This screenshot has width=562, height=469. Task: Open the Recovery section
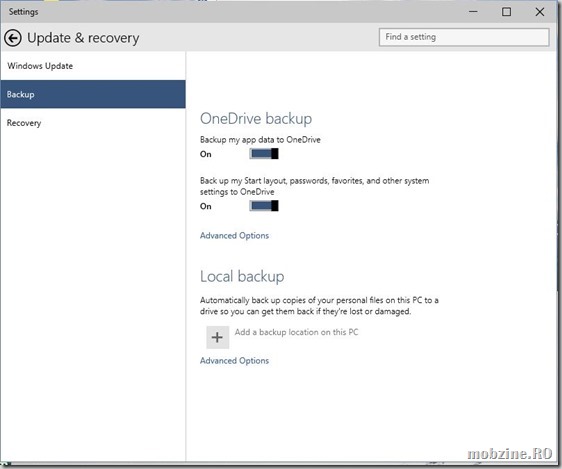93,123
